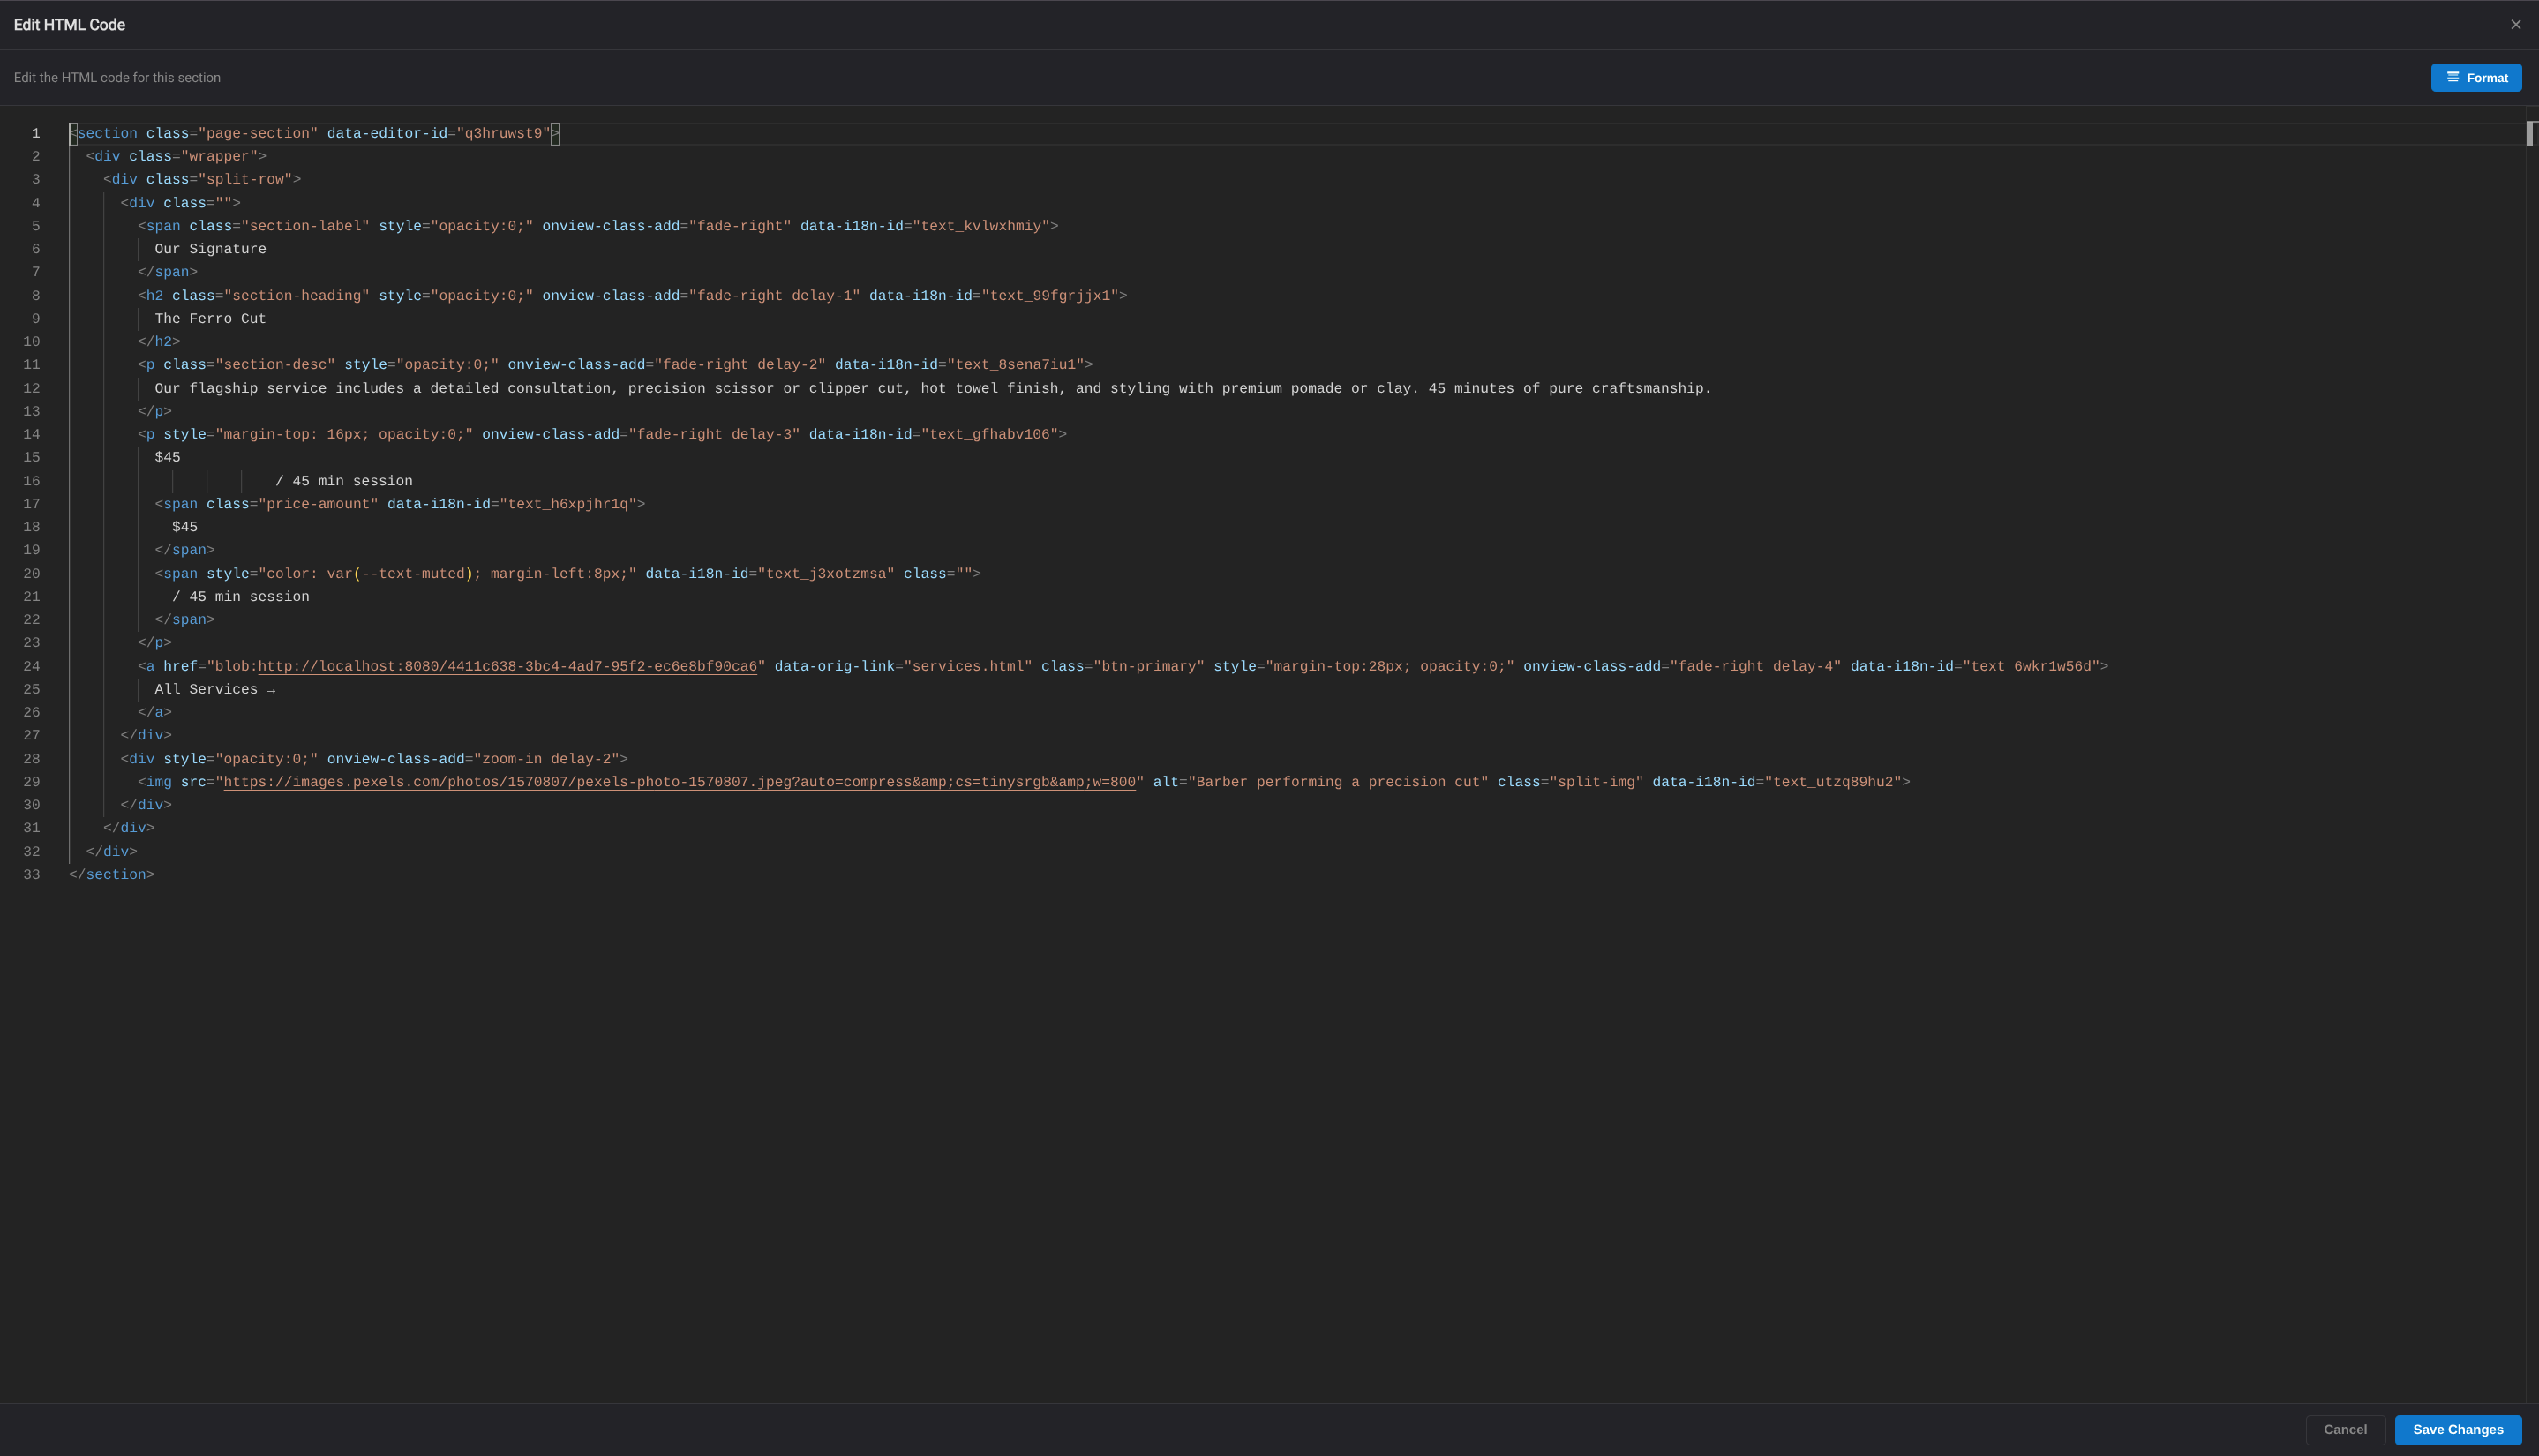Click "/ 45 min session" on line 16

[344, 482]
